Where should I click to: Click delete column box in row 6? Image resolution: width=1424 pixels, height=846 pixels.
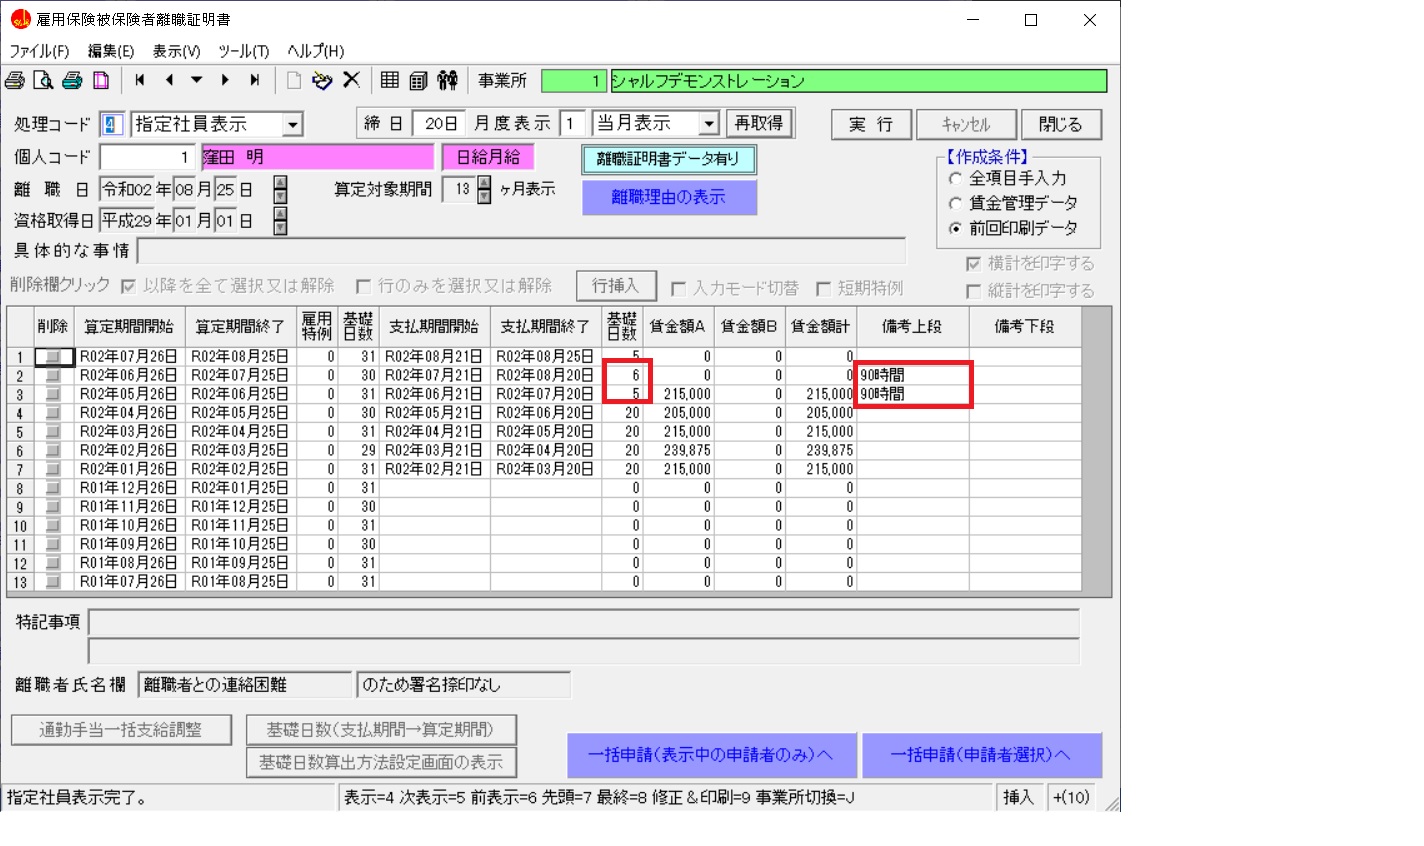tap(52, 451)
